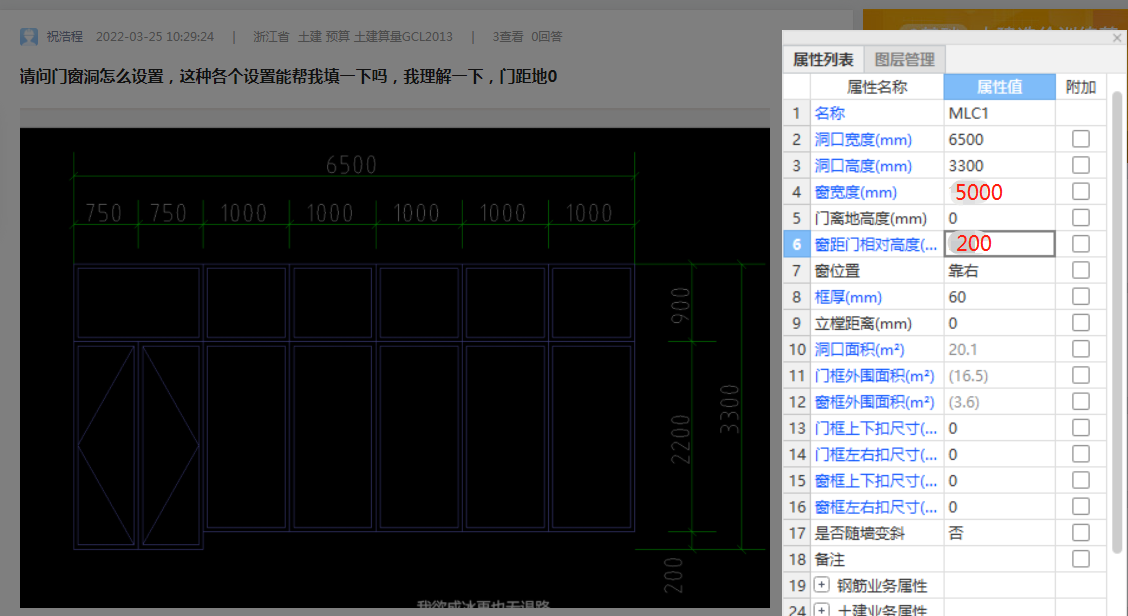The width and height of the screenshot is (1128, 616).
Task: Toggle 附加 checkbox for 窗距门相对高度 row
Action: pyautogui.click(x=1081, y=244)
